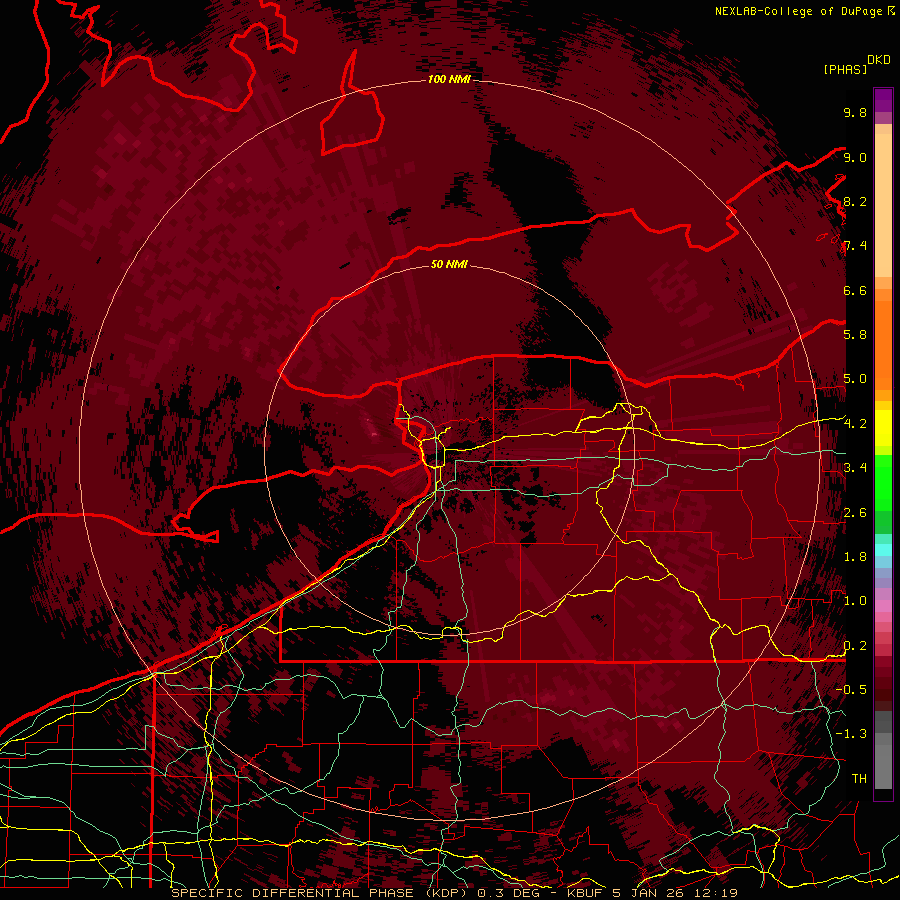
Task: Click the 5.8 legend value
Action: tap(855, 335)
